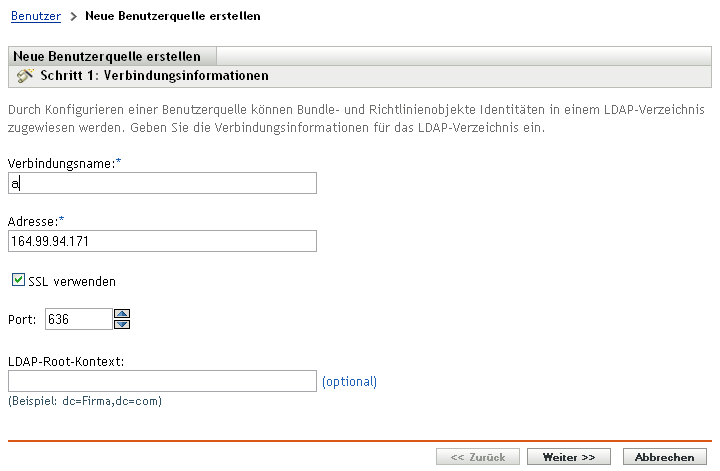Viewport: 720px width, 471px height.
Task: Decrease the port with the down arrow
Action: (123, 324)
